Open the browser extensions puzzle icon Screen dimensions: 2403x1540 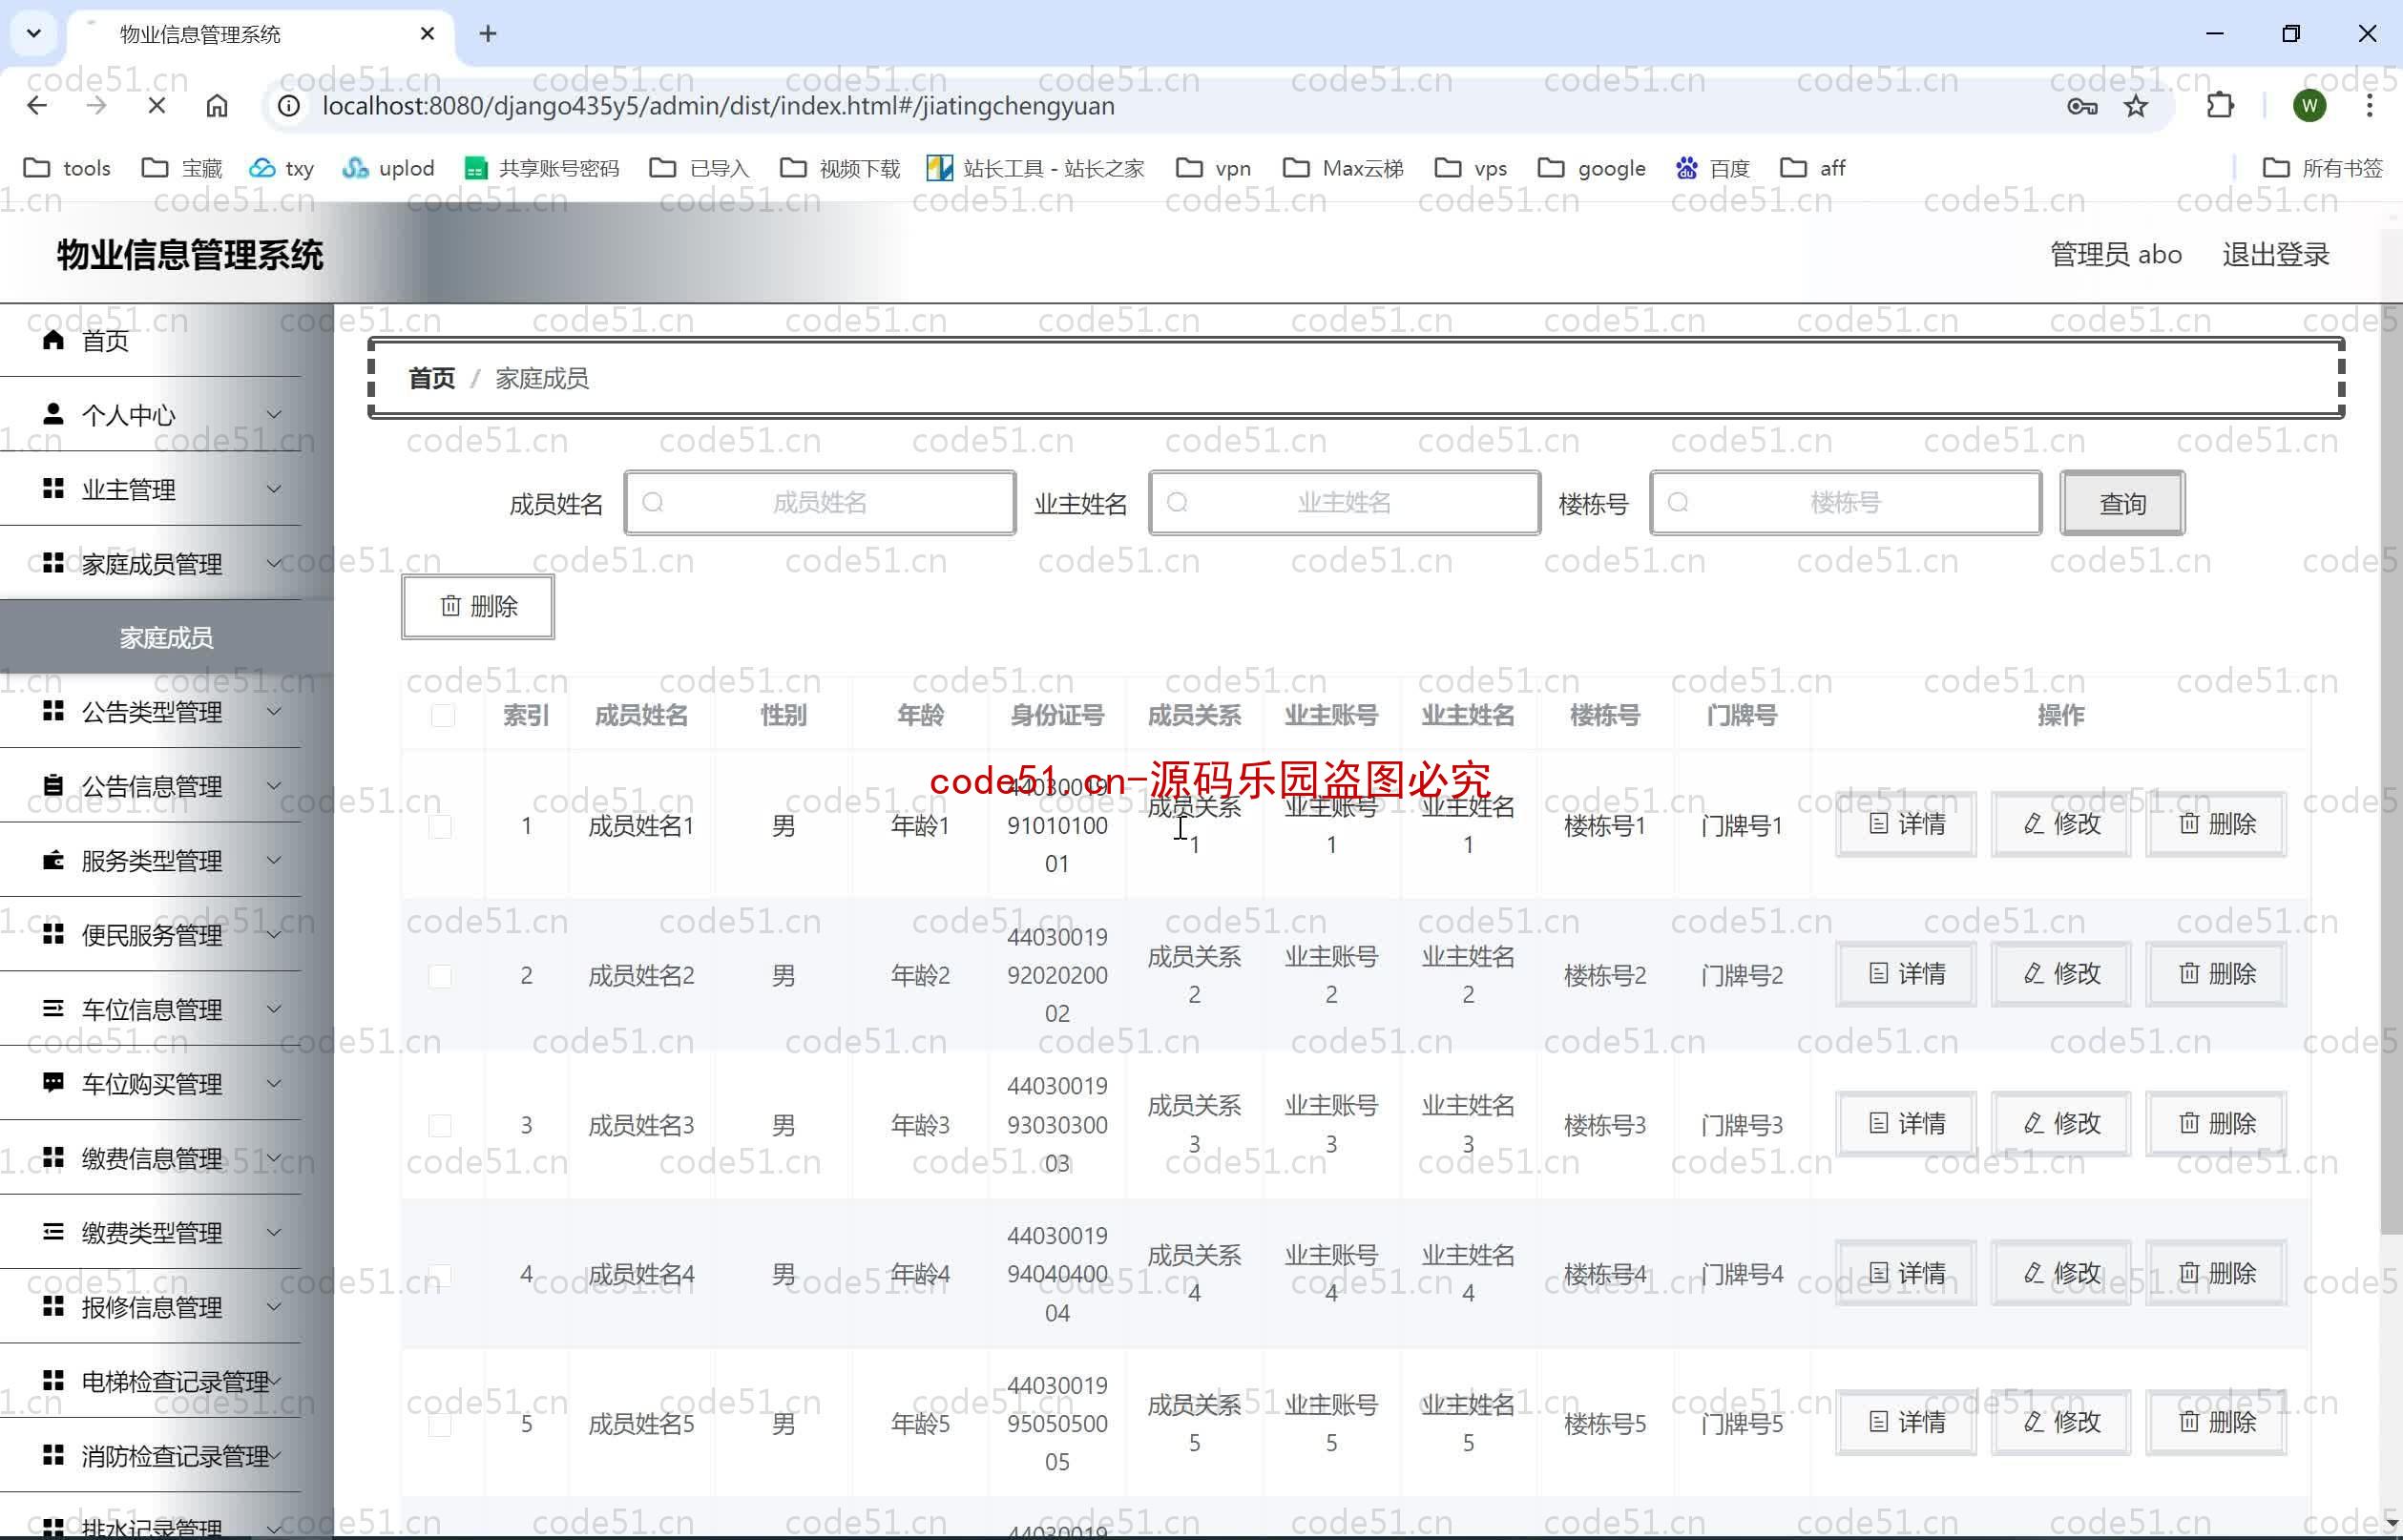[2220, 106]
